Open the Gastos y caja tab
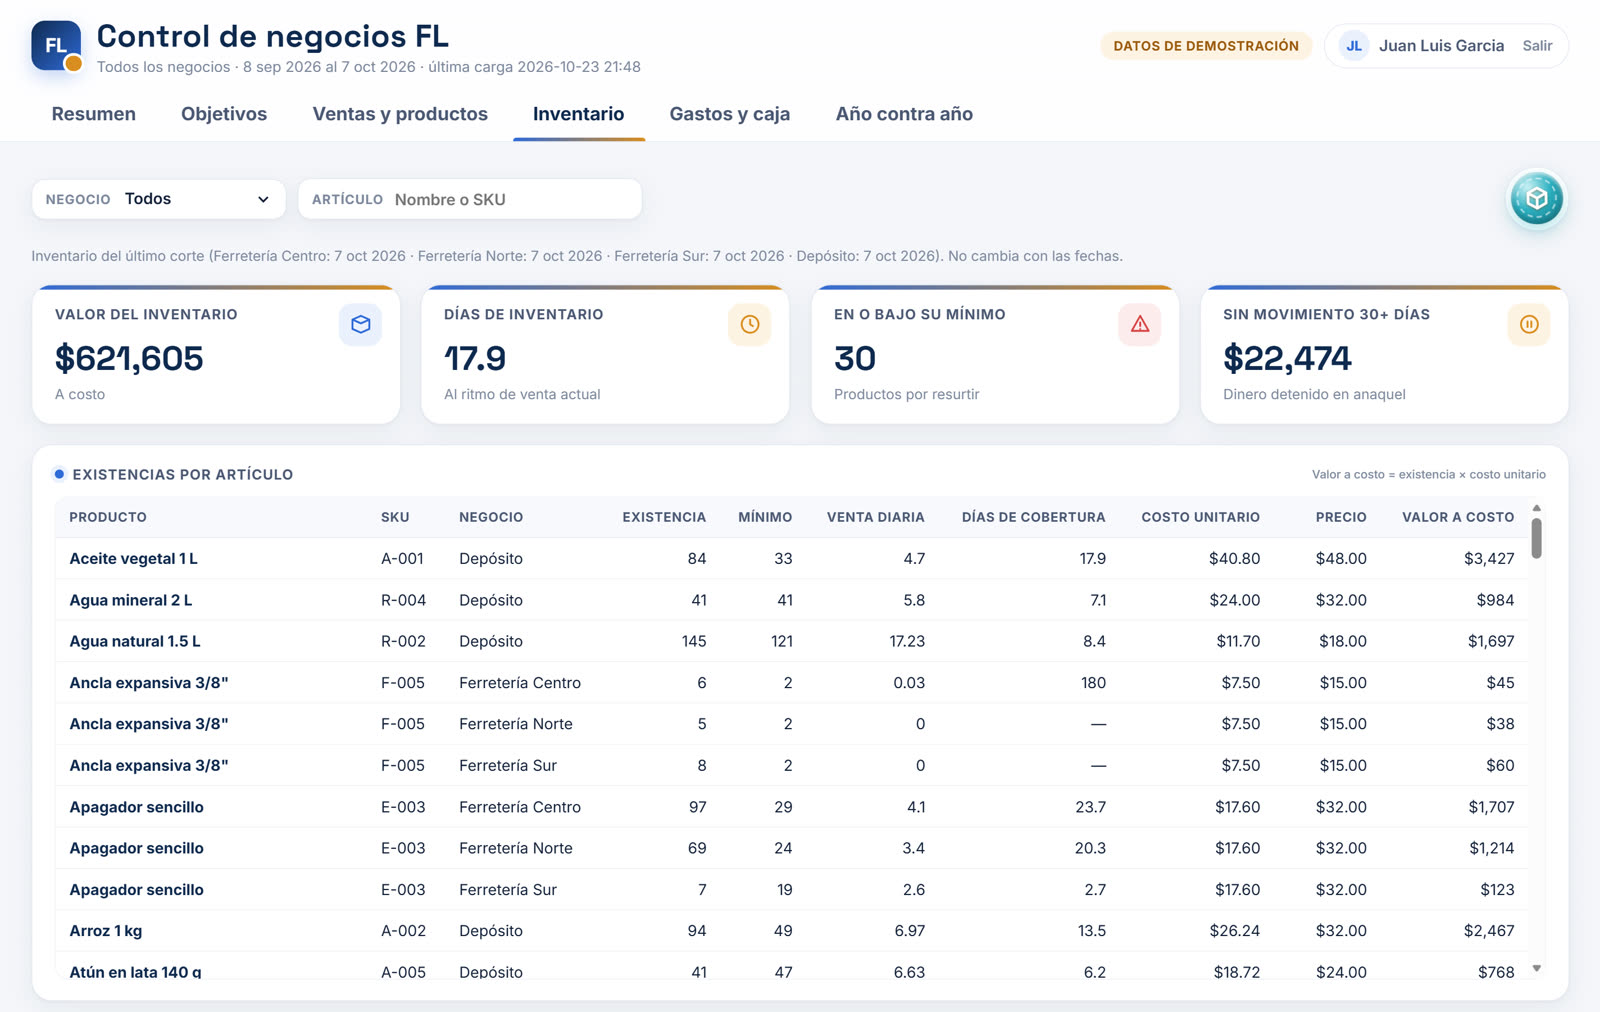 [x=730, y=114]
